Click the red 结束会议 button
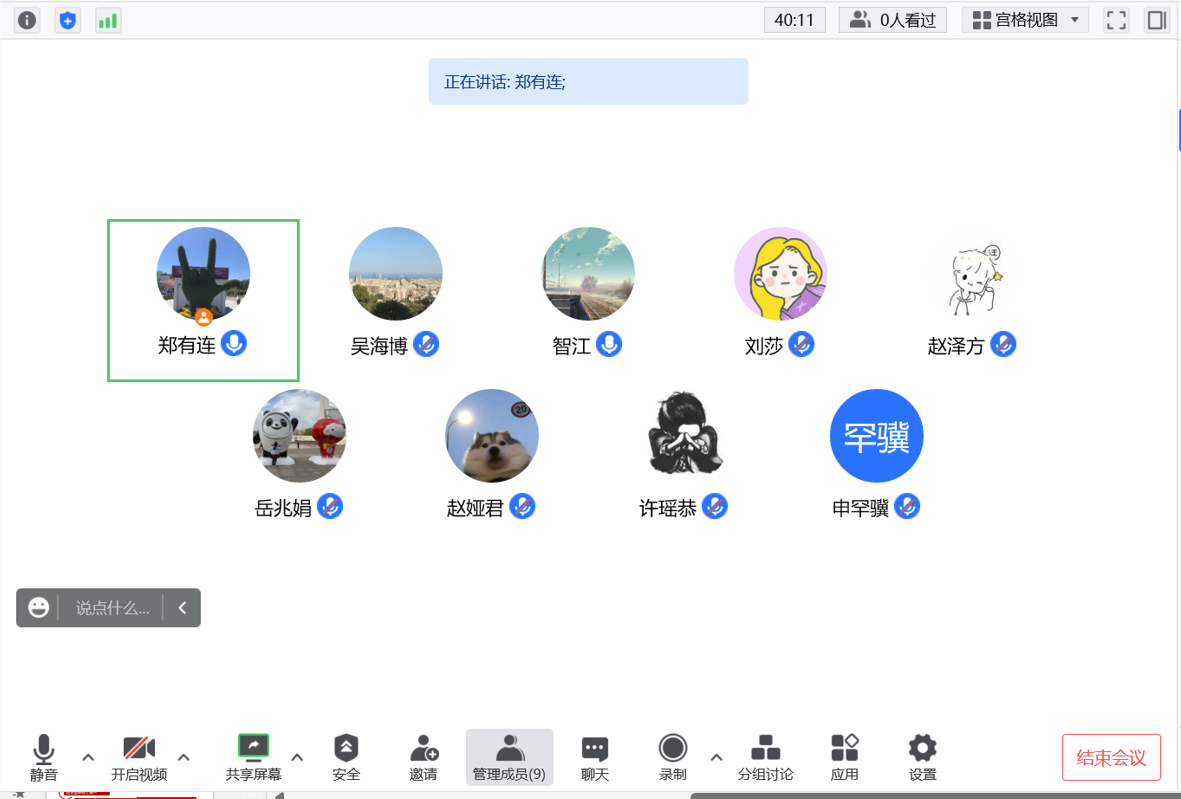The height and width of the screenshot is (799, 1181). pyautogui.click(x=1111, y=758)
